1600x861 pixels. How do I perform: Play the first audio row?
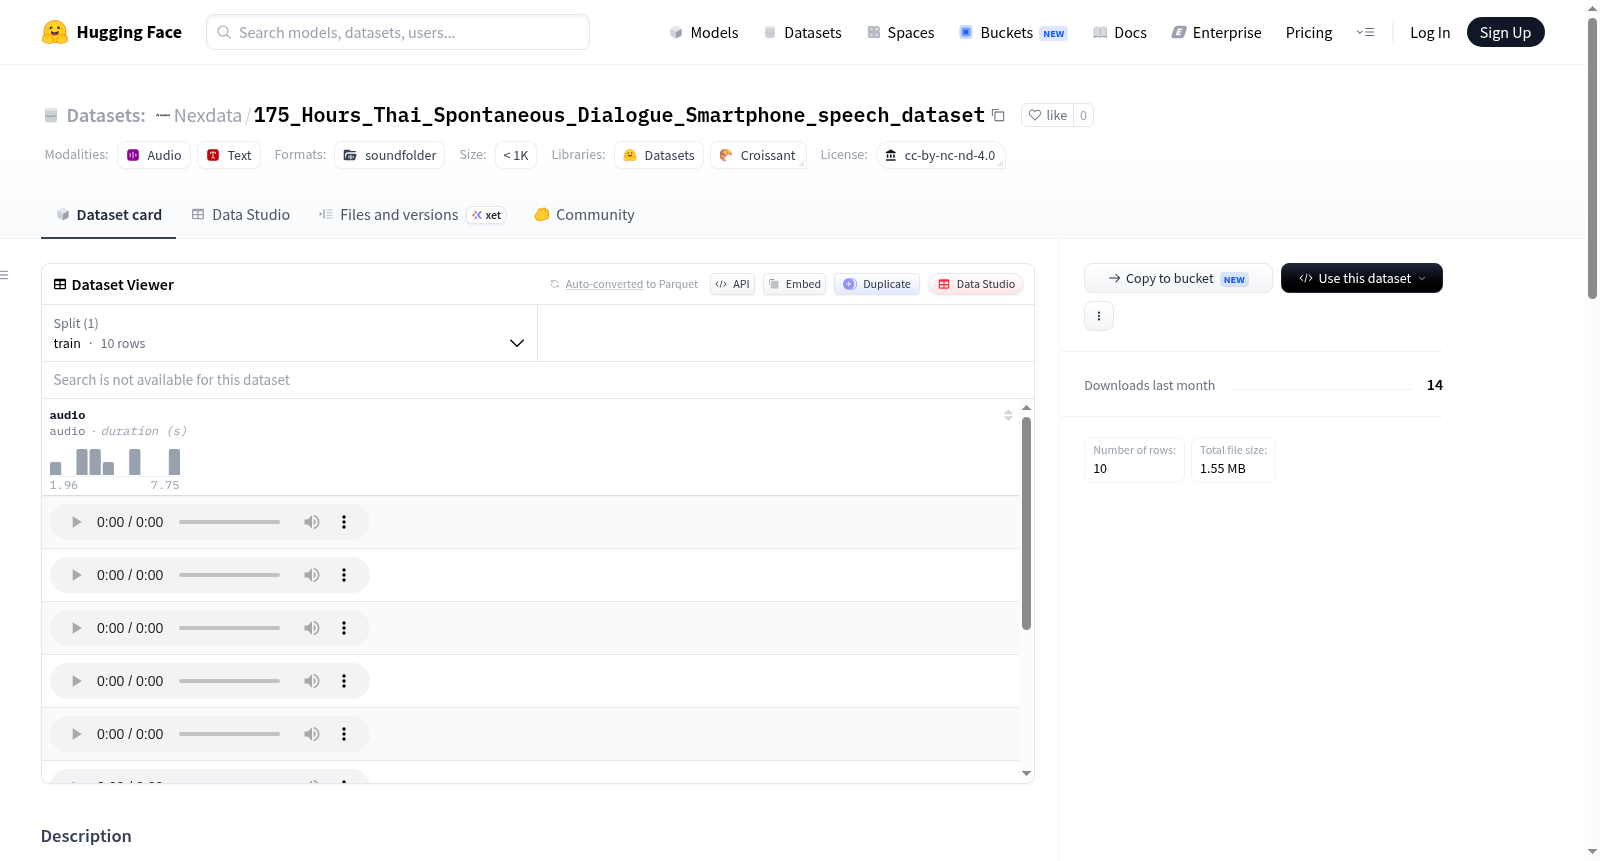coord(76,522)
